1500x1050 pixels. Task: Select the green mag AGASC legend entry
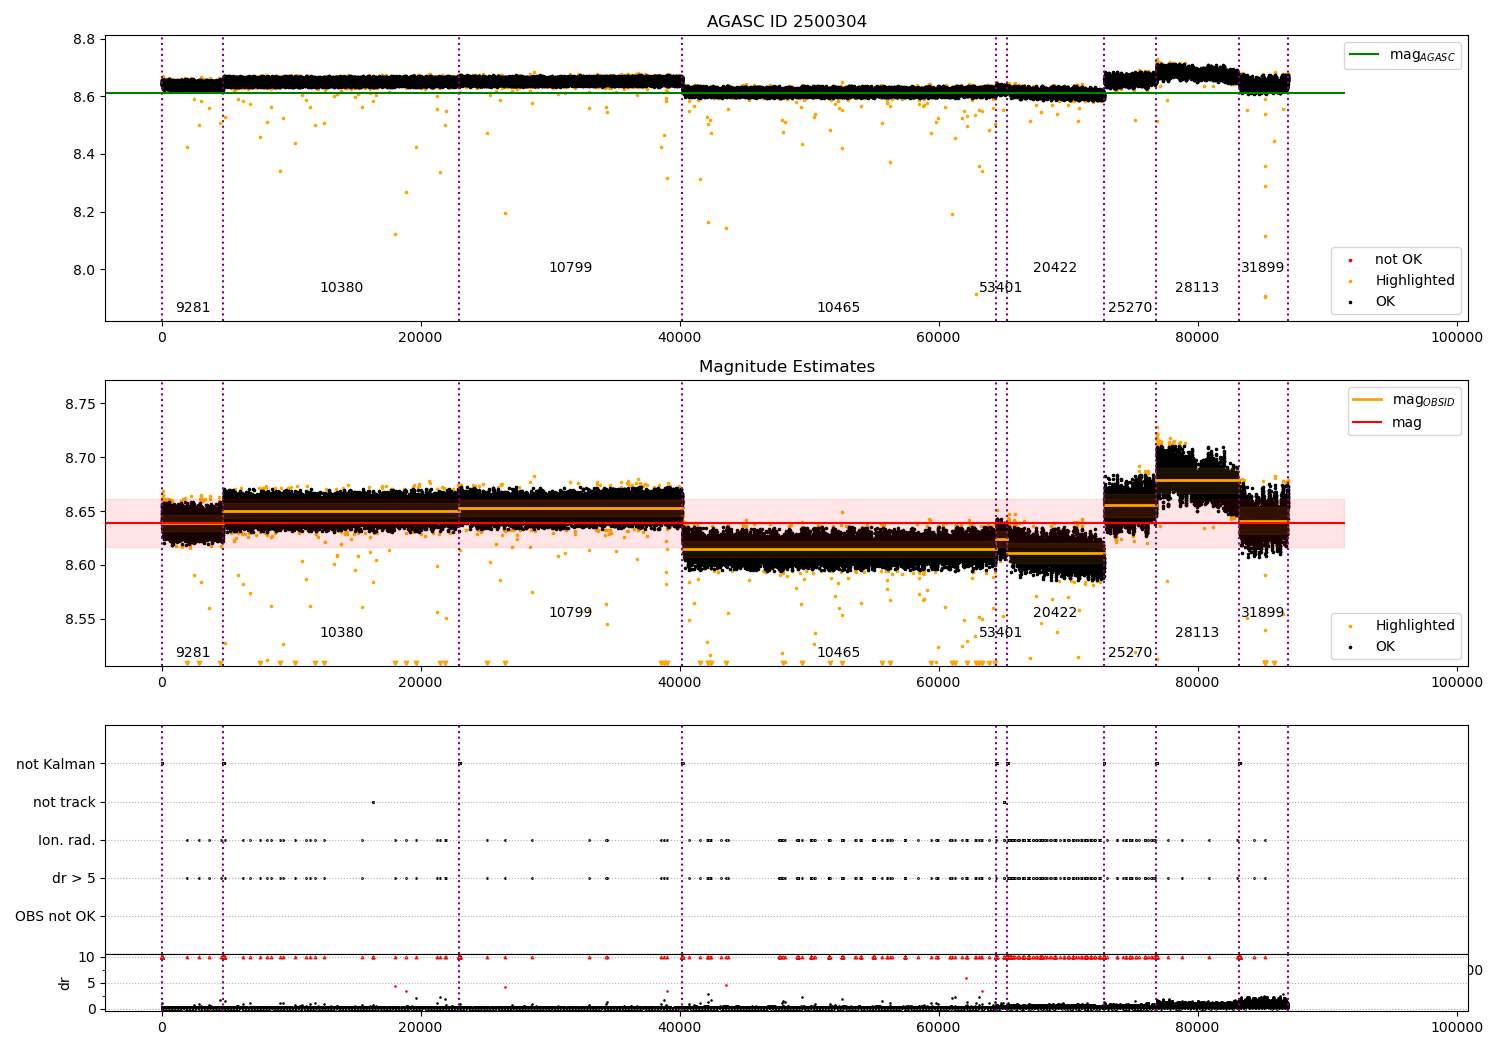point(1402,56)
